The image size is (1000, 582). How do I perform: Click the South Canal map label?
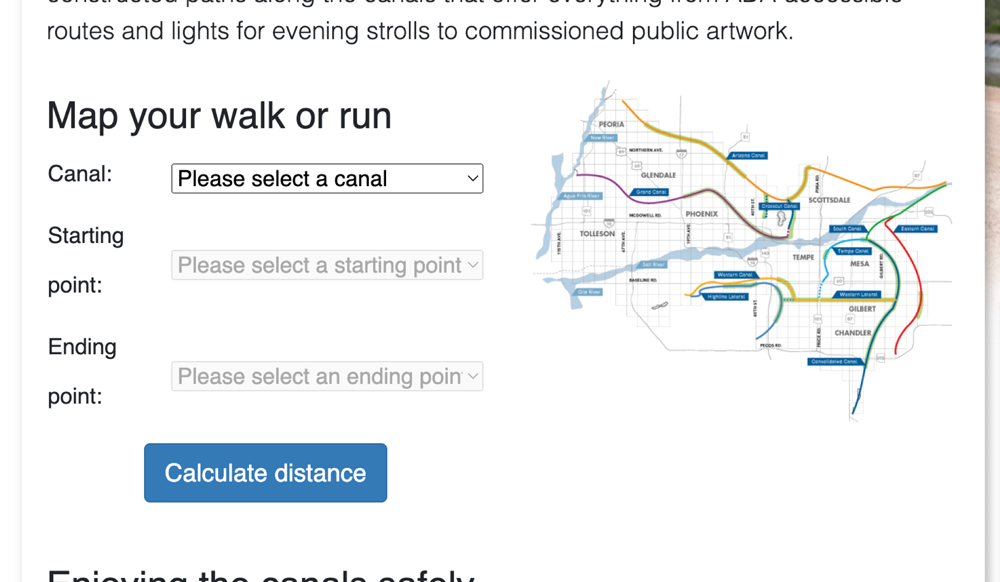point(847,229)
